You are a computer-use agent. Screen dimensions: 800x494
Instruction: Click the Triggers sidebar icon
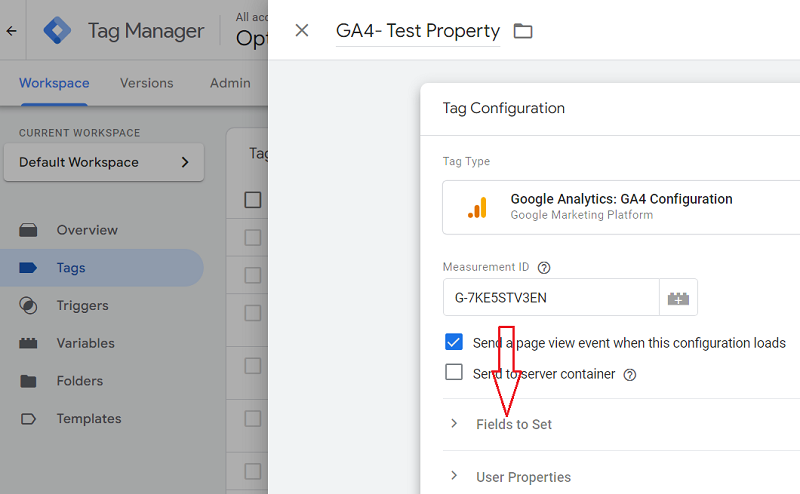pos(28,306)
